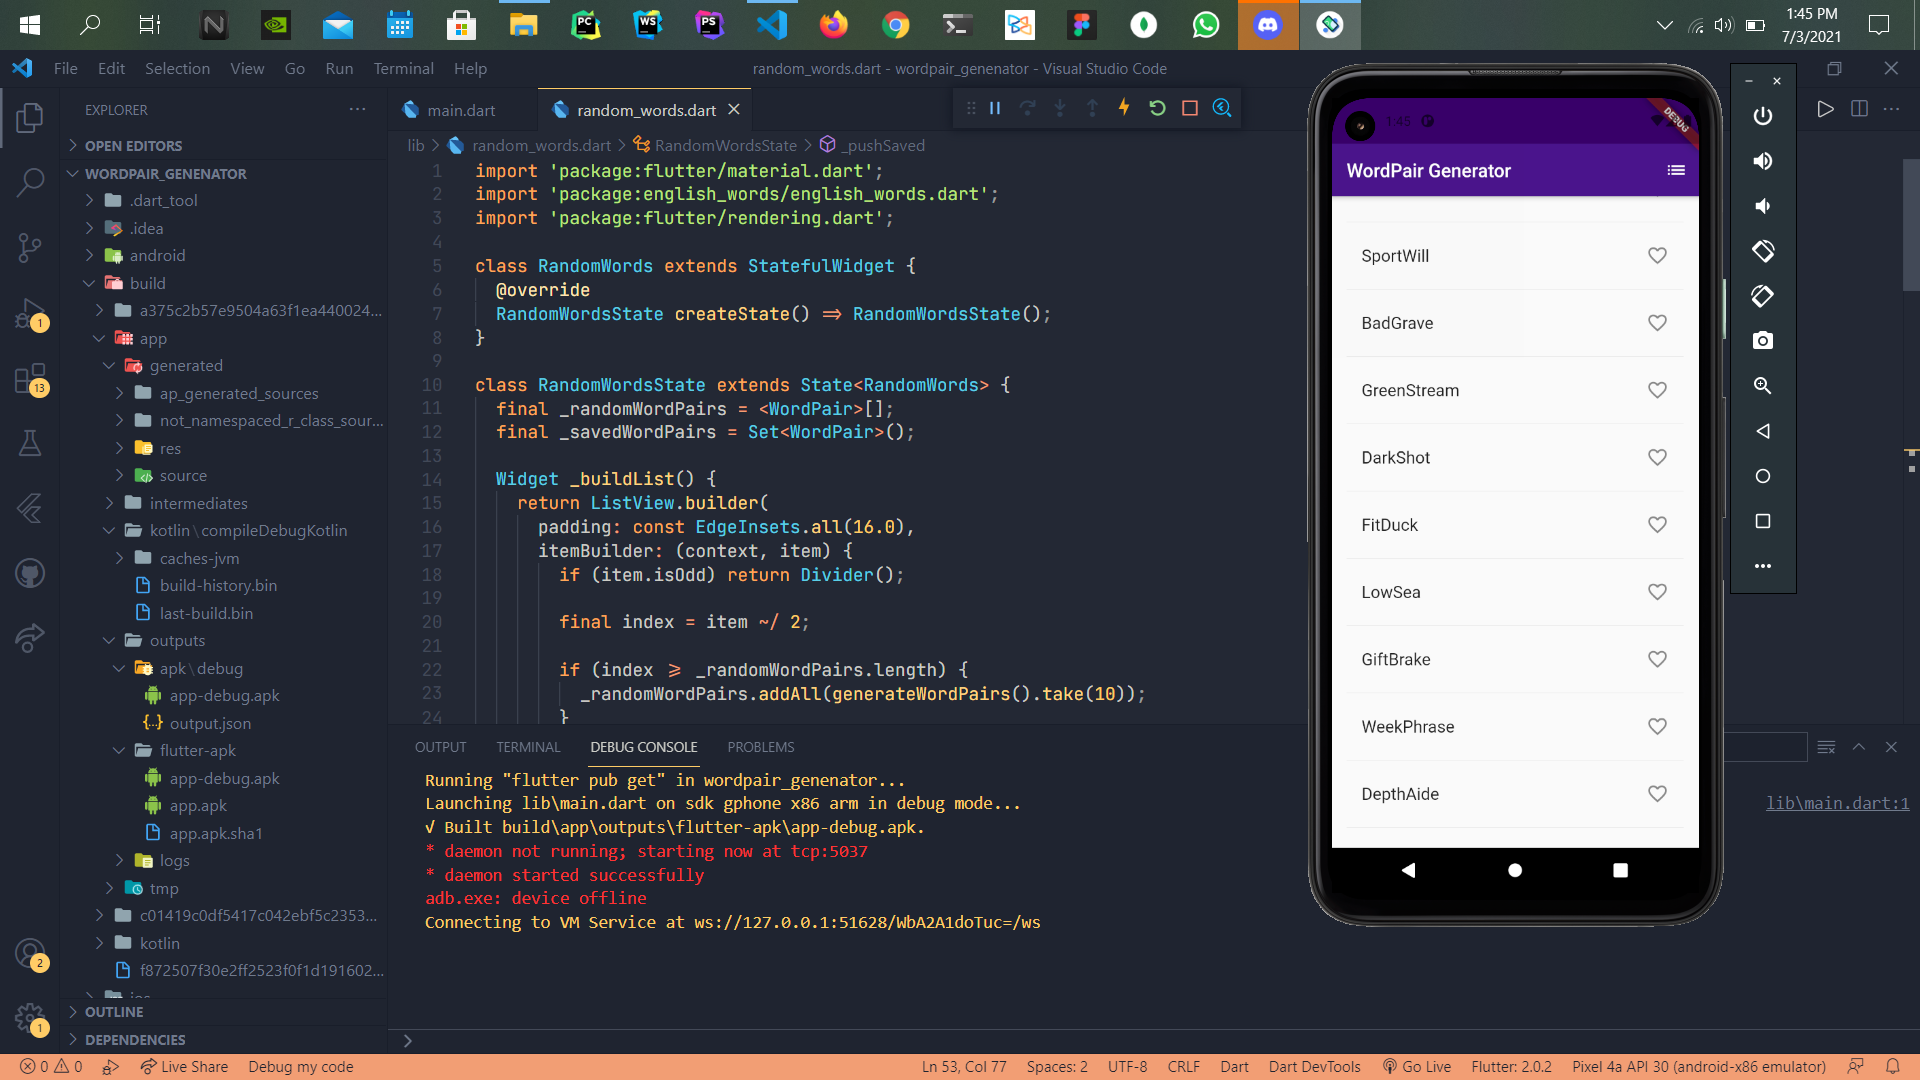Open the Source Control view
The image size is (1920, 1080).
[x=30, y=246]
